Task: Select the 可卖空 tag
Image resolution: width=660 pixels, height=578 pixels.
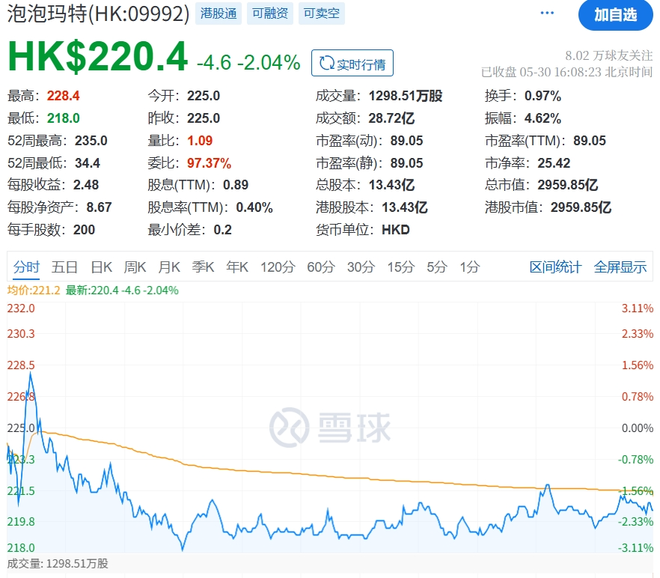Action: (323, 15)
